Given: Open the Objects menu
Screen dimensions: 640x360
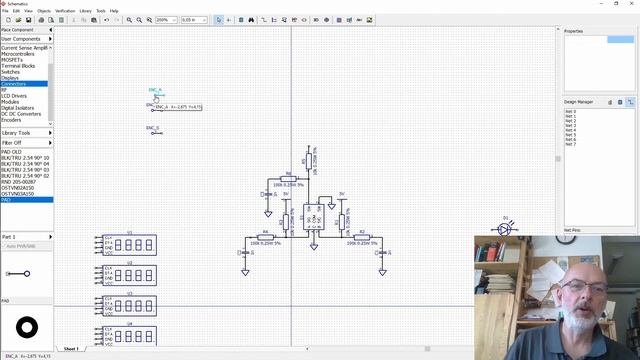Looking at the screenshot, I should click(x=44, y=11).
